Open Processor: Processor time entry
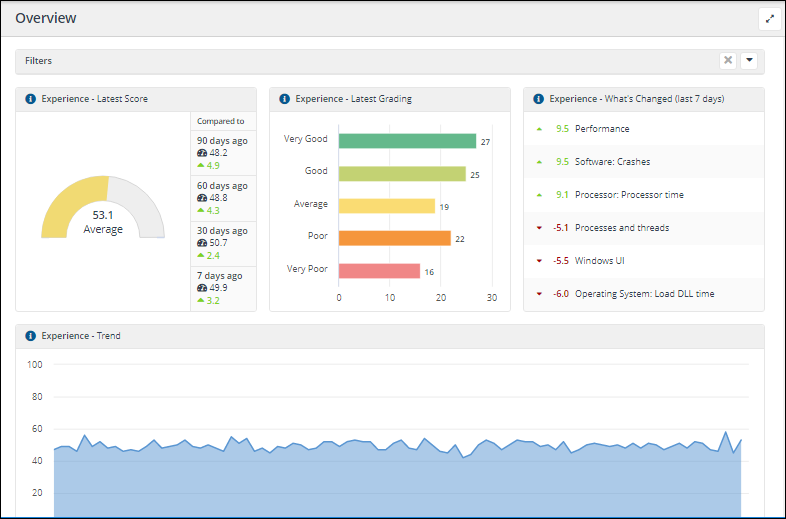The width and height of the screenshot is (786, 519). 629,195
